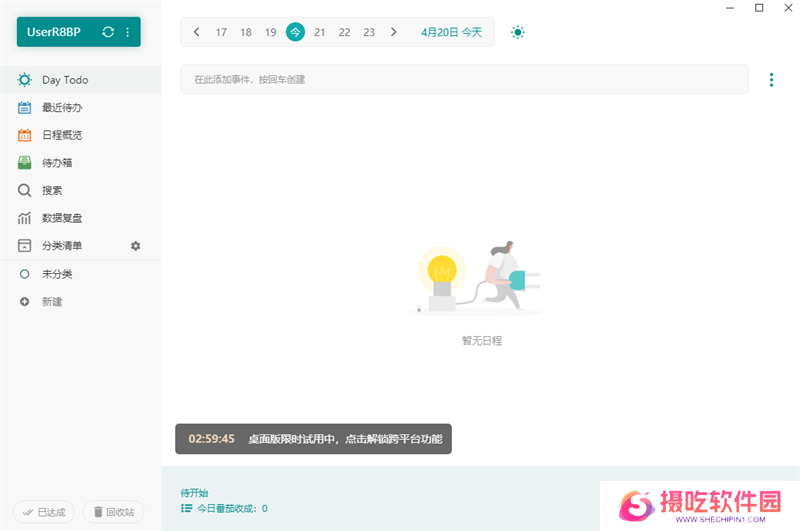Image resolution: width=800 pixels, height=531 pixels.
Task: Expand the 分类清单 category list
Action: tap(61, 246)
